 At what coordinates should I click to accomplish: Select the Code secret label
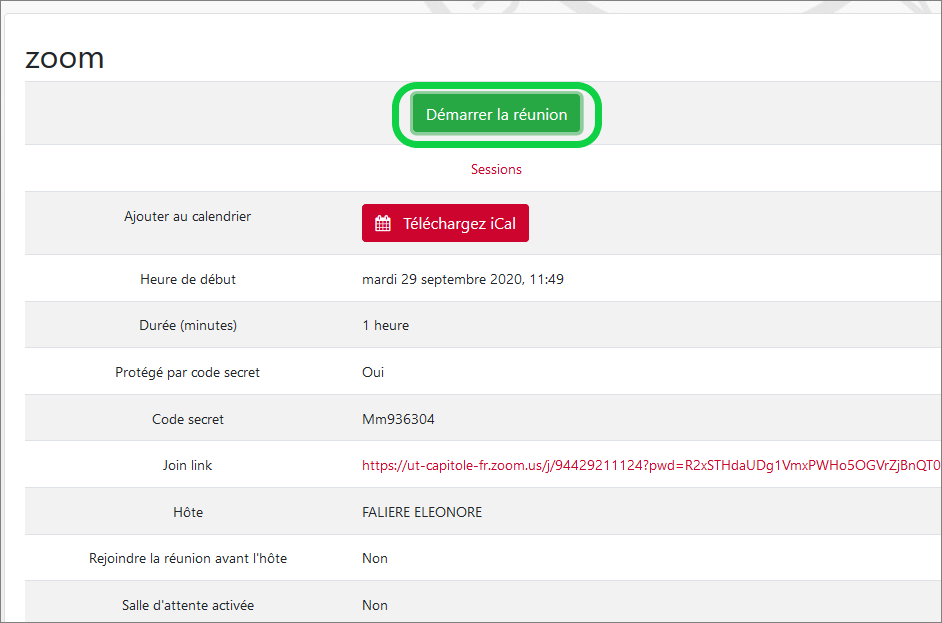187,419
